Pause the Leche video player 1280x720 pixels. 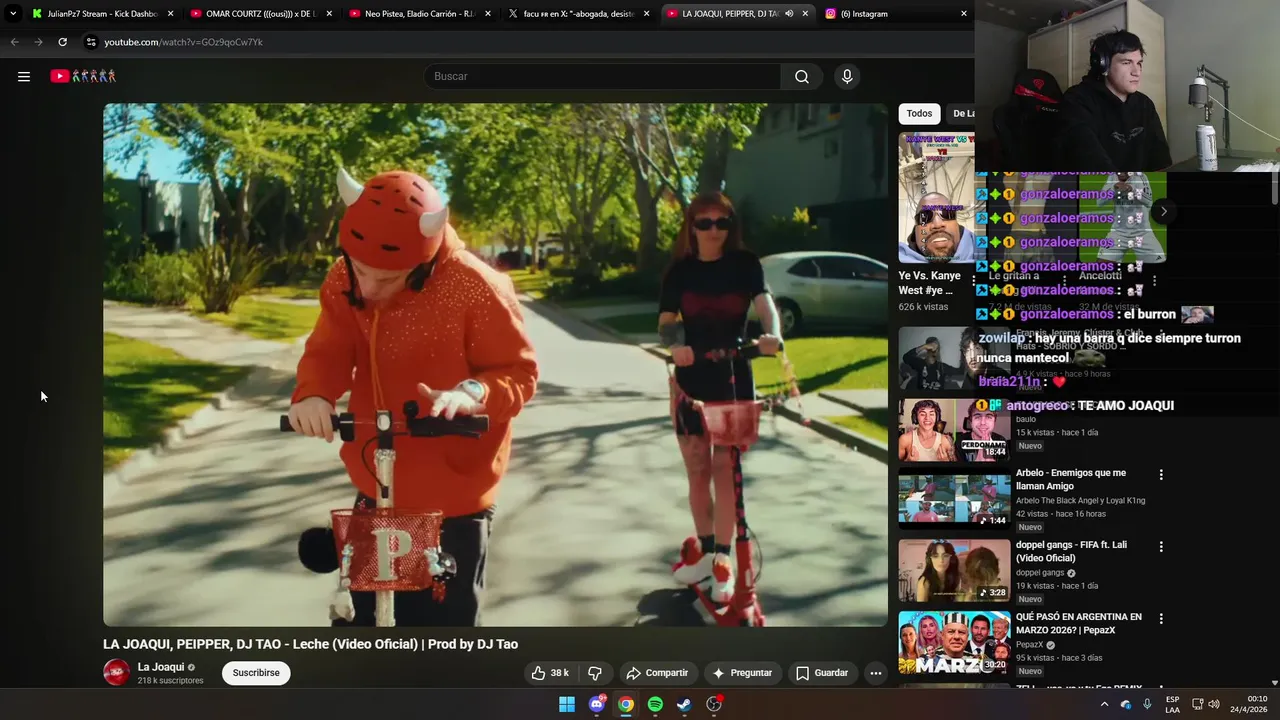tap(495, 365)
